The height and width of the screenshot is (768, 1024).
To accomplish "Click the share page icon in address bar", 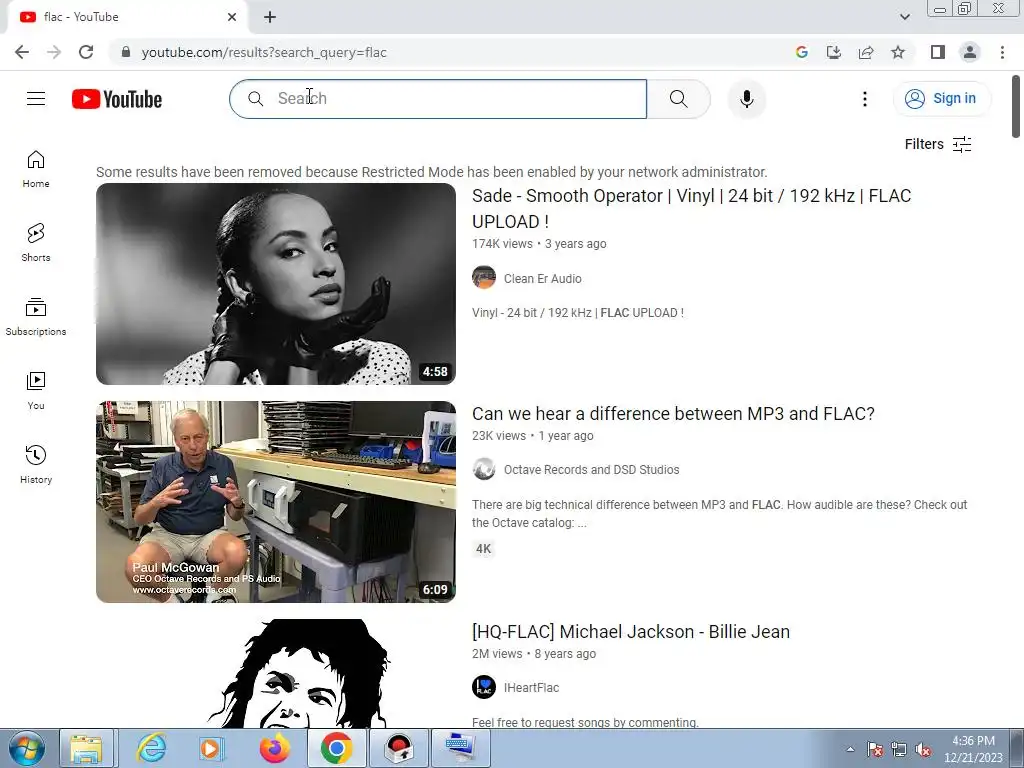I will (866, 52).
